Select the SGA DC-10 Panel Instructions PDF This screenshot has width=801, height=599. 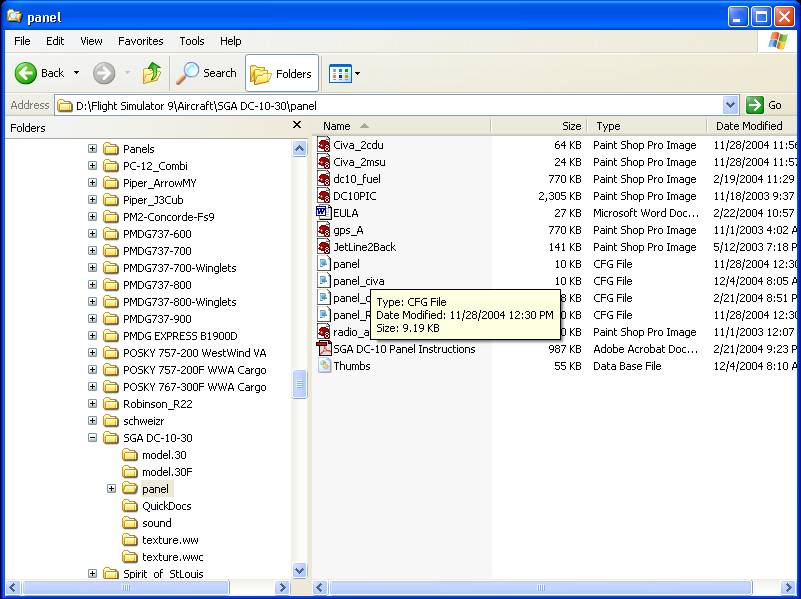coord(403,349)
